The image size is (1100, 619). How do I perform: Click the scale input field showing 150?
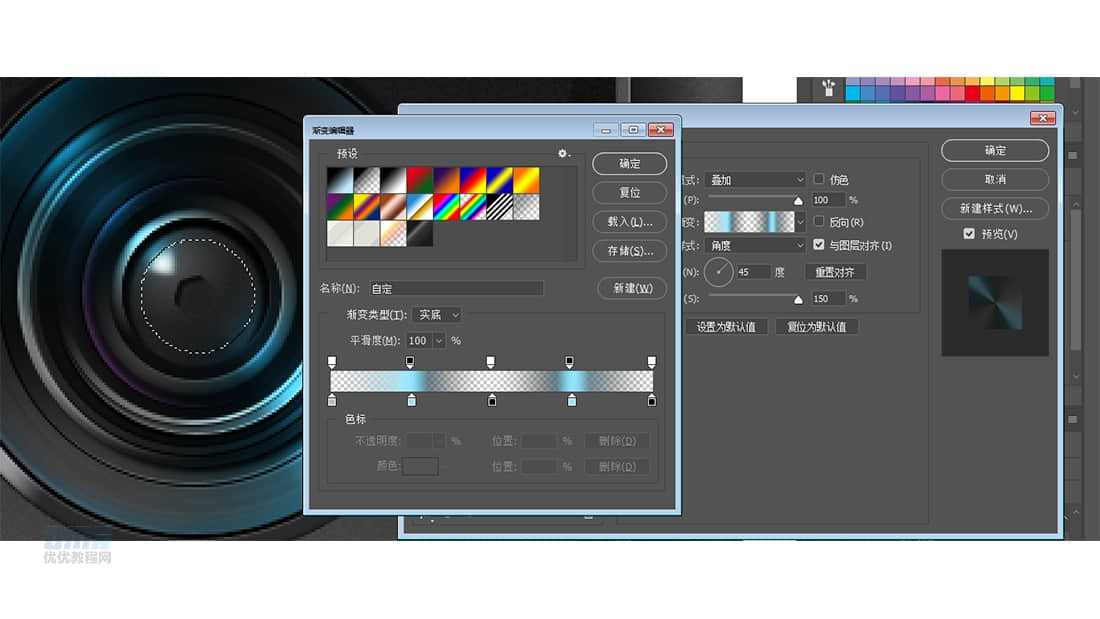coord(829,299)
